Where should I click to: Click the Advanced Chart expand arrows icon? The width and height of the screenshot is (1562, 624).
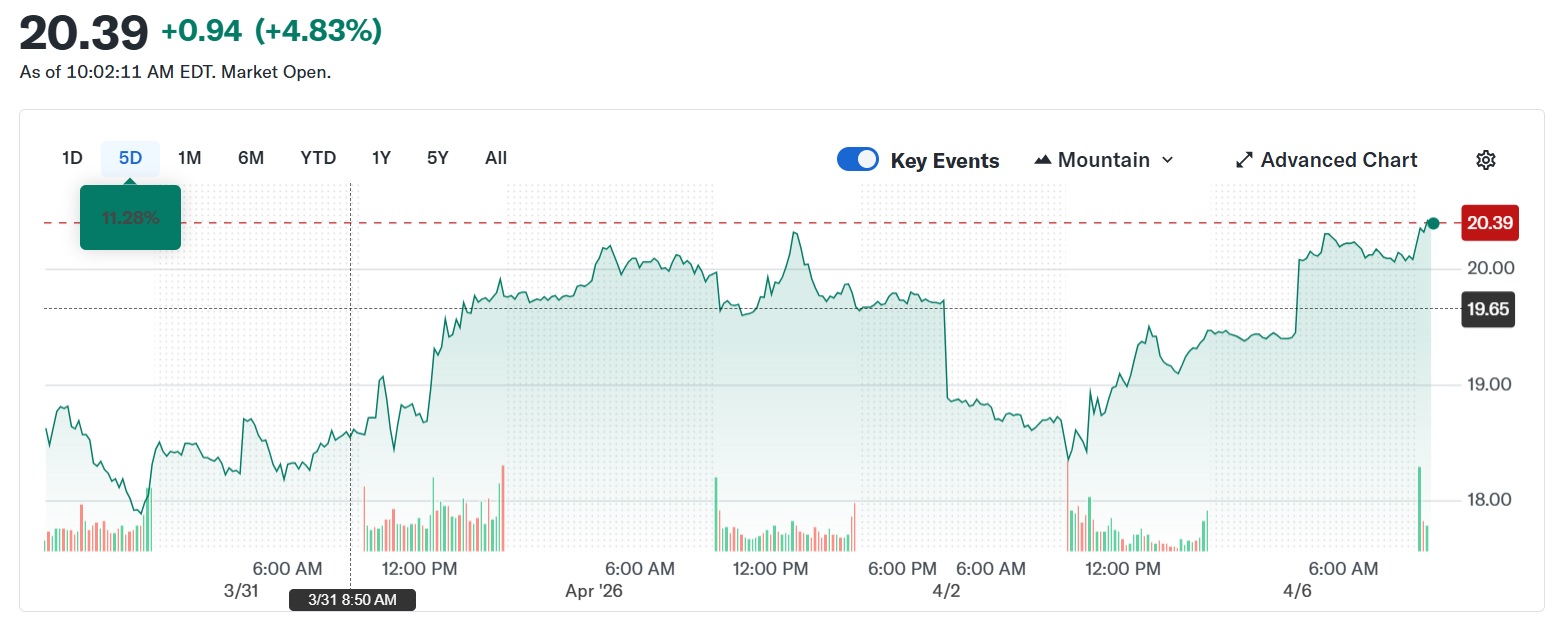click(x=1244, y=160)
